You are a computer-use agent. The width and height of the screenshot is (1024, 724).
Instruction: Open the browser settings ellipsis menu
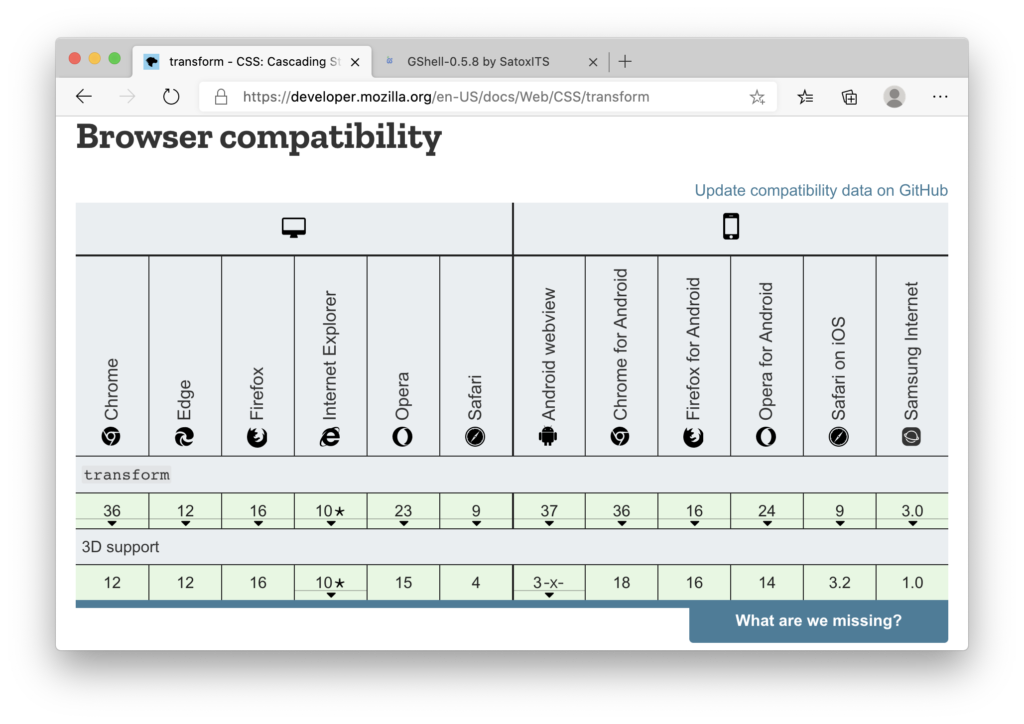(940, 97)
